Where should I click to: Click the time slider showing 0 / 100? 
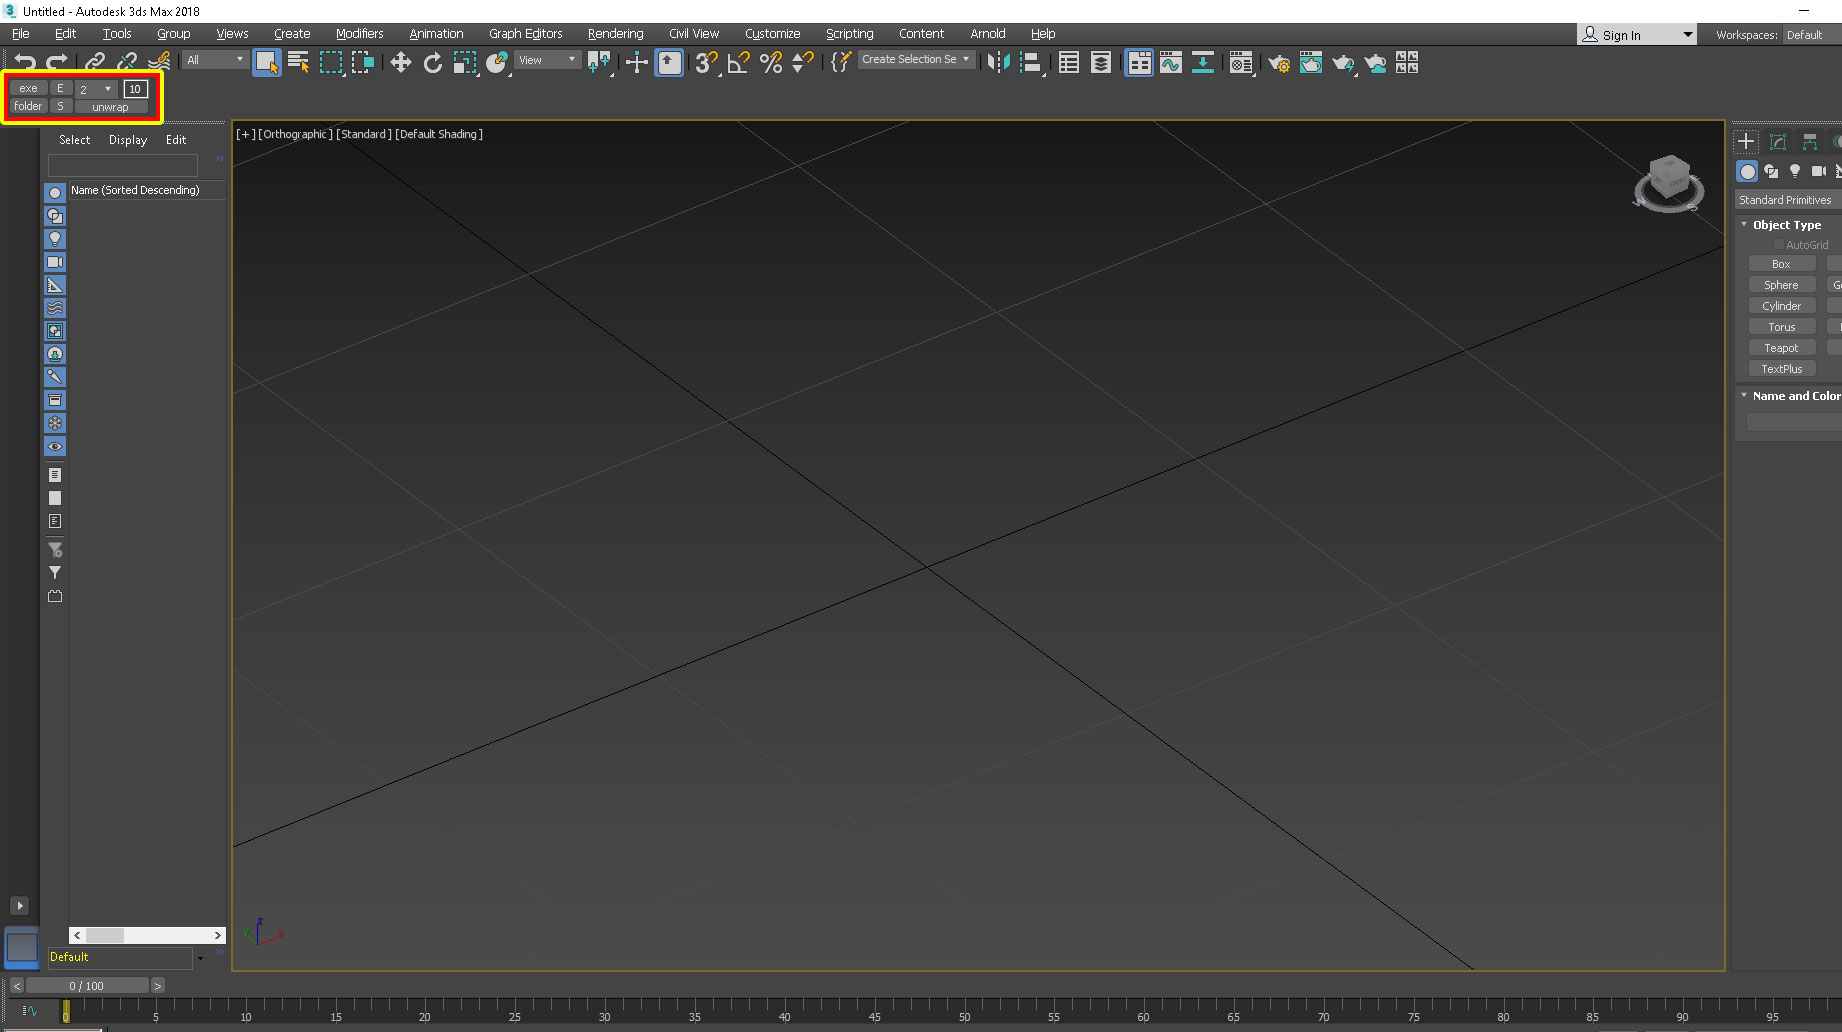point(87,986)
